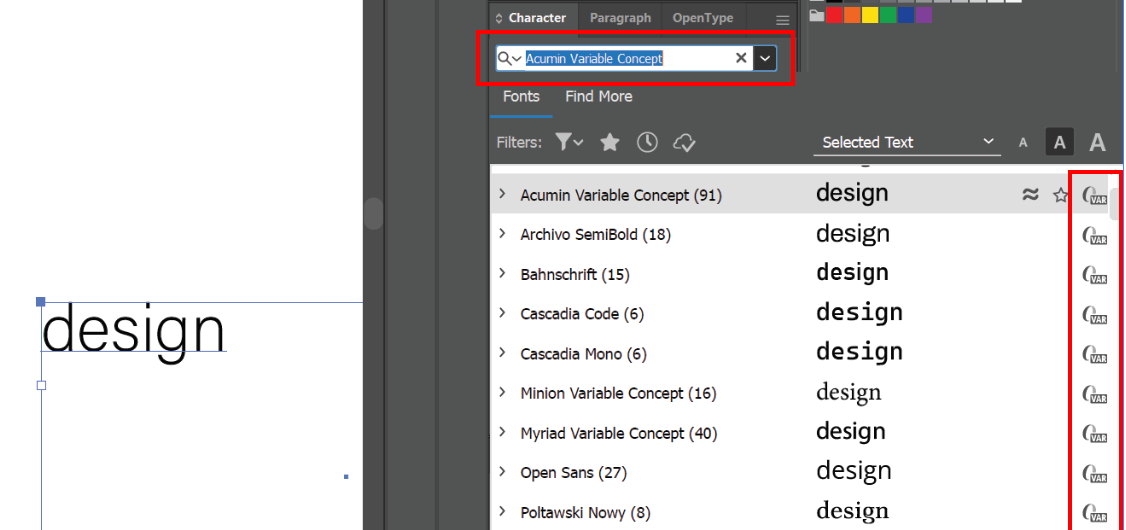Expand Cascadia Code font family
Image resolution: width=1126 pixels, height=530 pixels.
503,313
